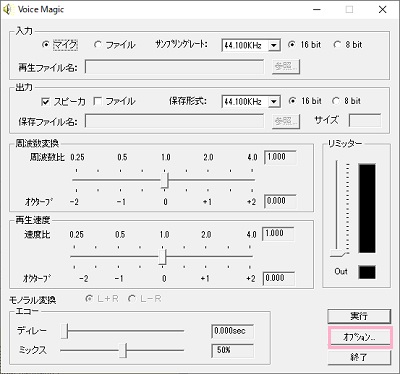Screen dimensions: 400x374
Task: Click the 終了 button
Action: coord(359,358)
